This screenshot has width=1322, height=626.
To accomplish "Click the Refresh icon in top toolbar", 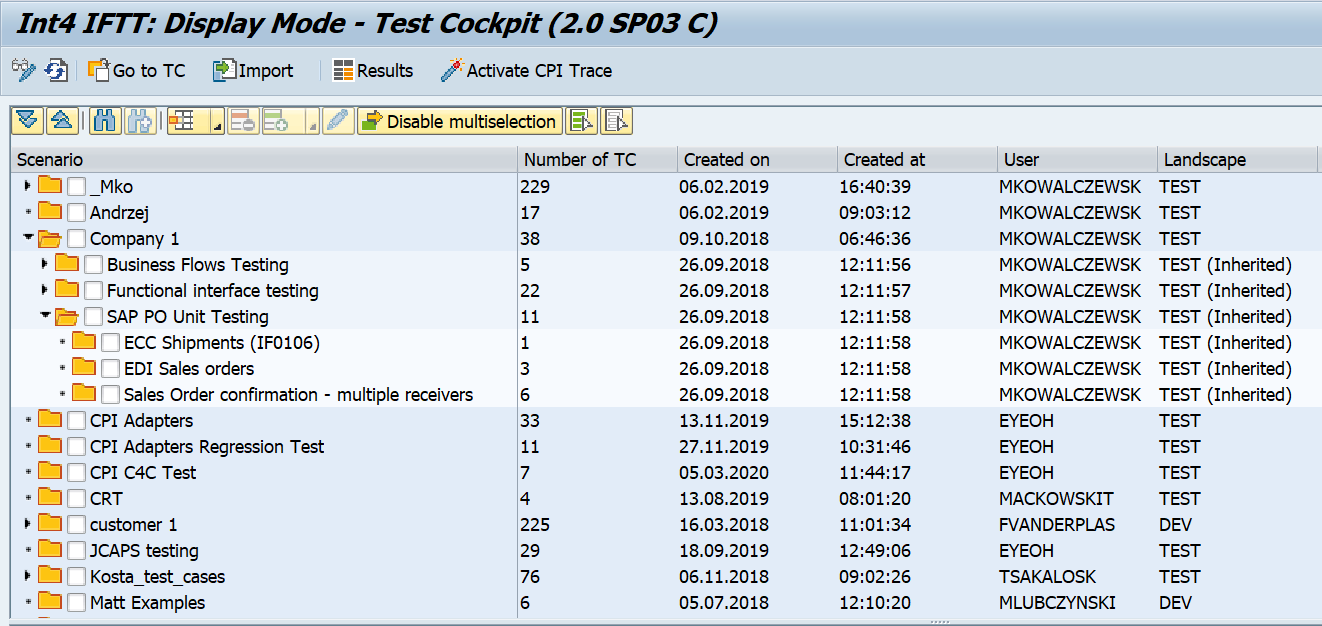I will tap(56, 70).
